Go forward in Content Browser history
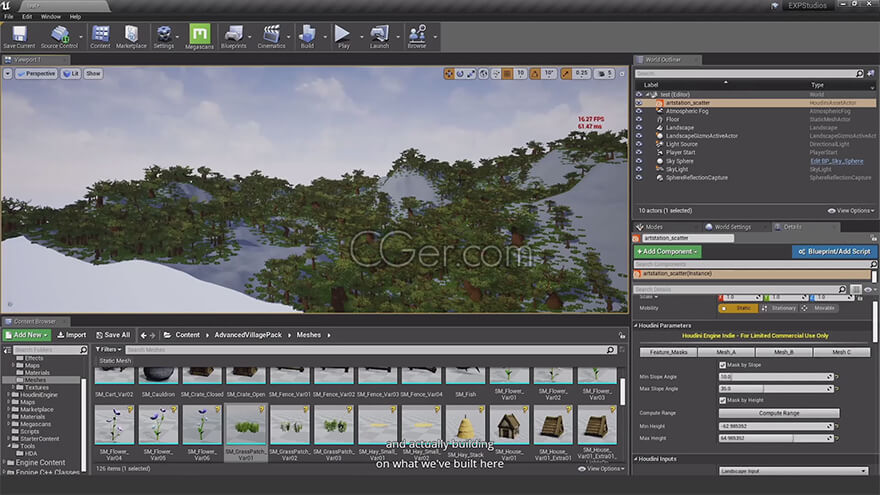Image resolution: width=880 pixels, height=495 pixels. (153, 335)
